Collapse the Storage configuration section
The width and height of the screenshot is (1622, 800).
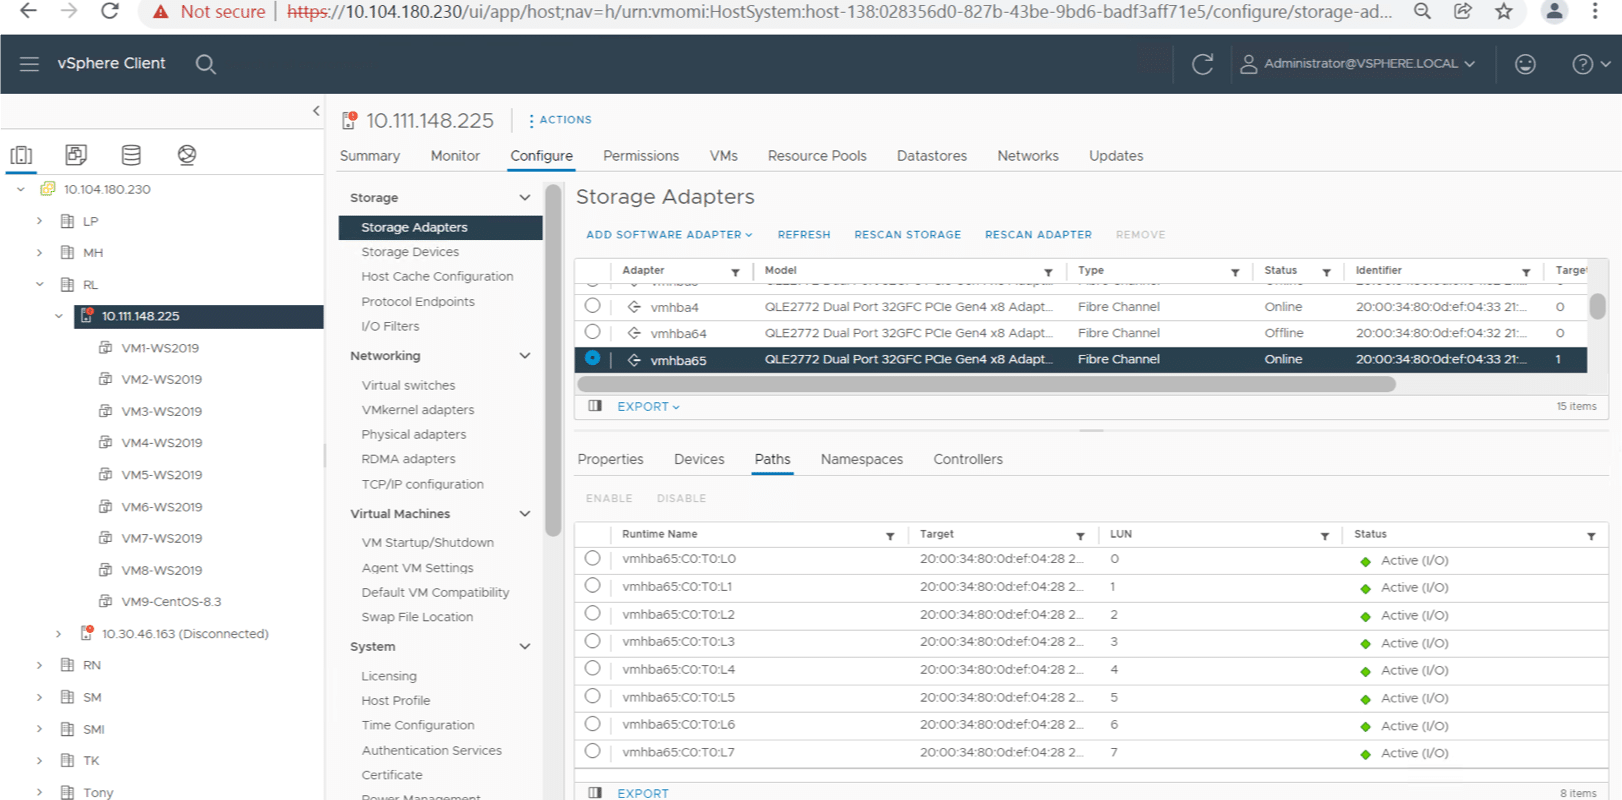tap(525, 198)
